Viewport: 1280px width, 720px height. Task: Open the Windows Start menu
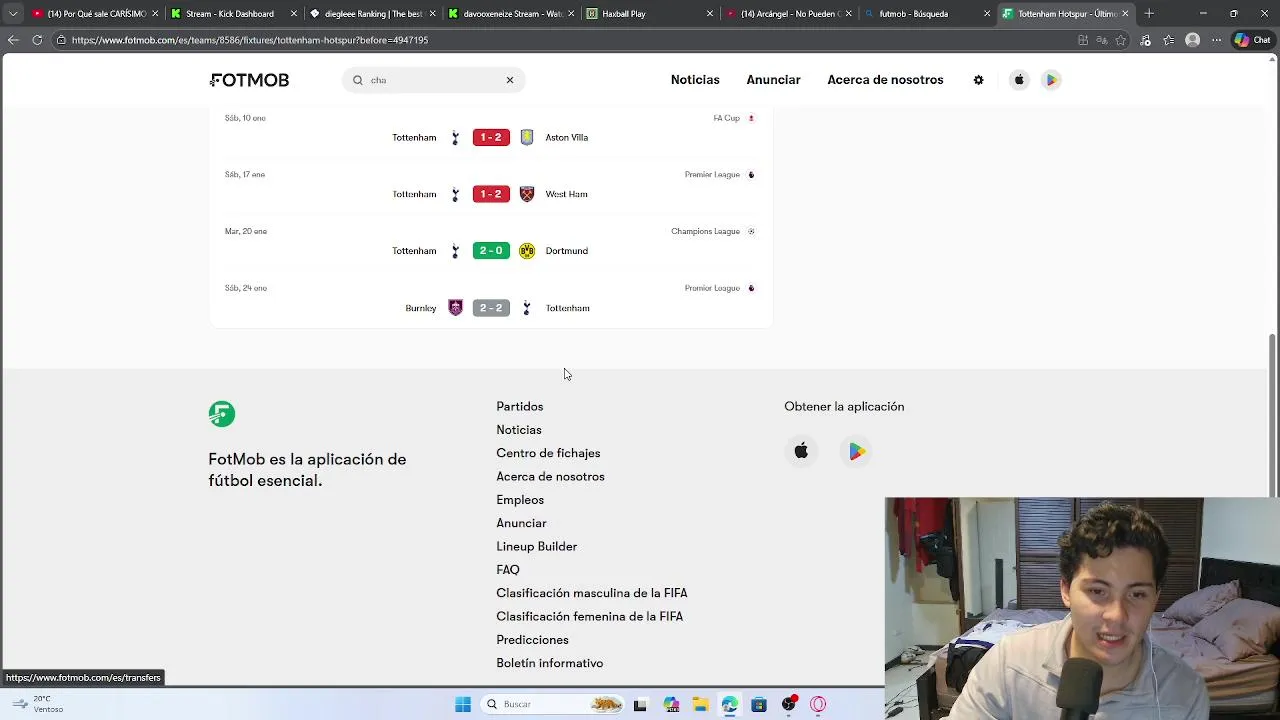click(463, 704)
